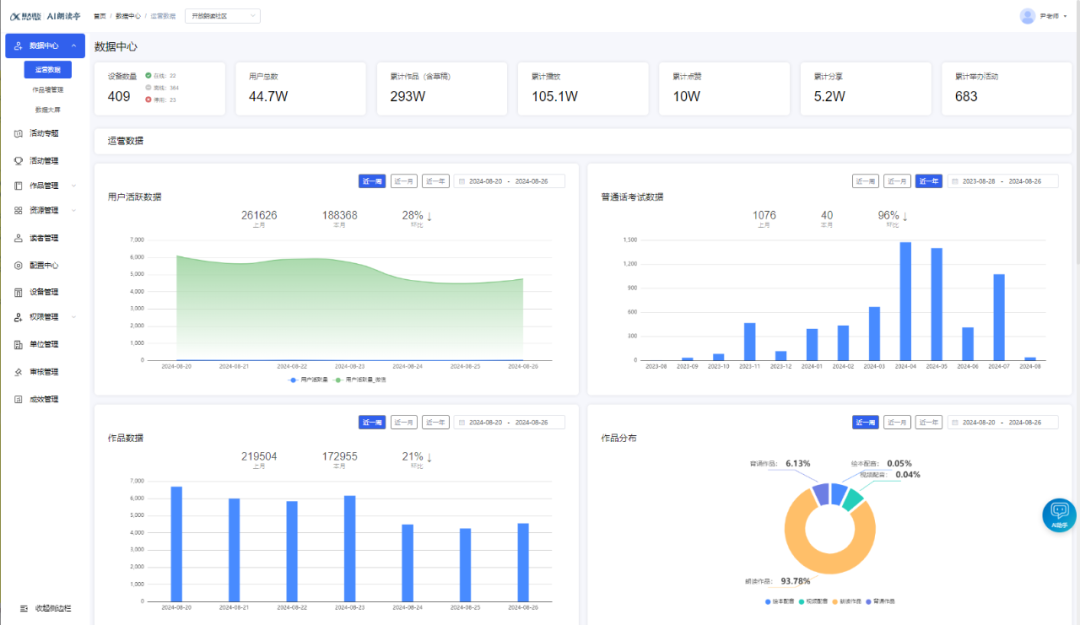Toggle the blue 用户活跃量 legend series

pyautogui.click(x=308, y=380)
